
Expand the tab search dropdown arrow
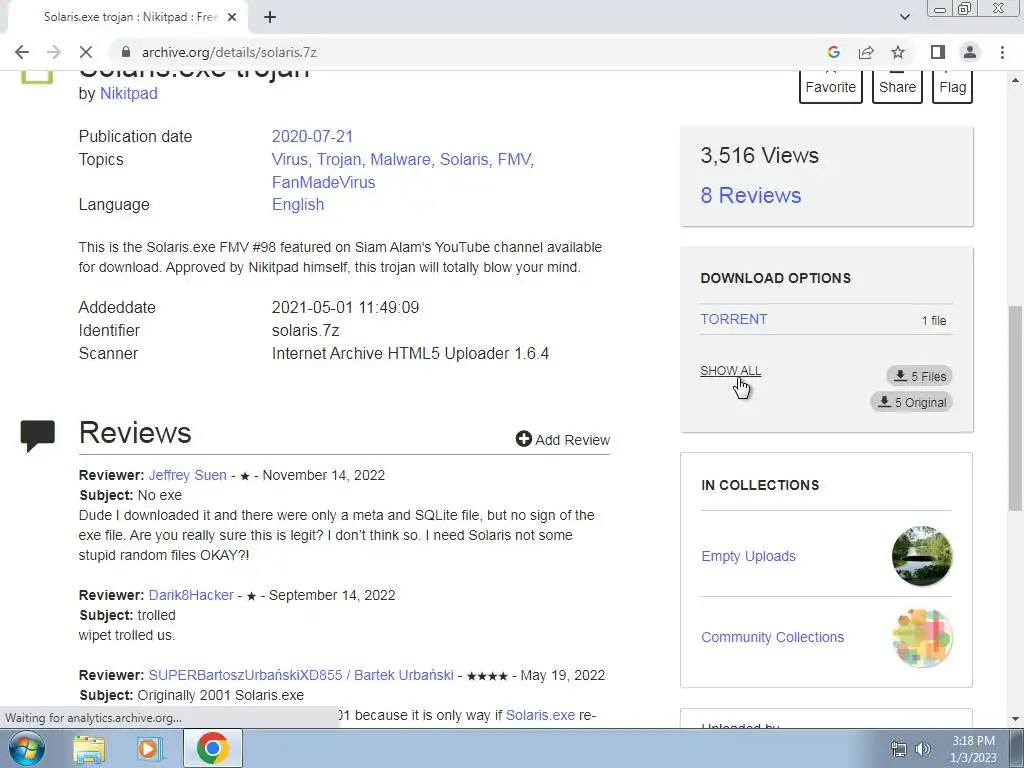tap(904, 17)
